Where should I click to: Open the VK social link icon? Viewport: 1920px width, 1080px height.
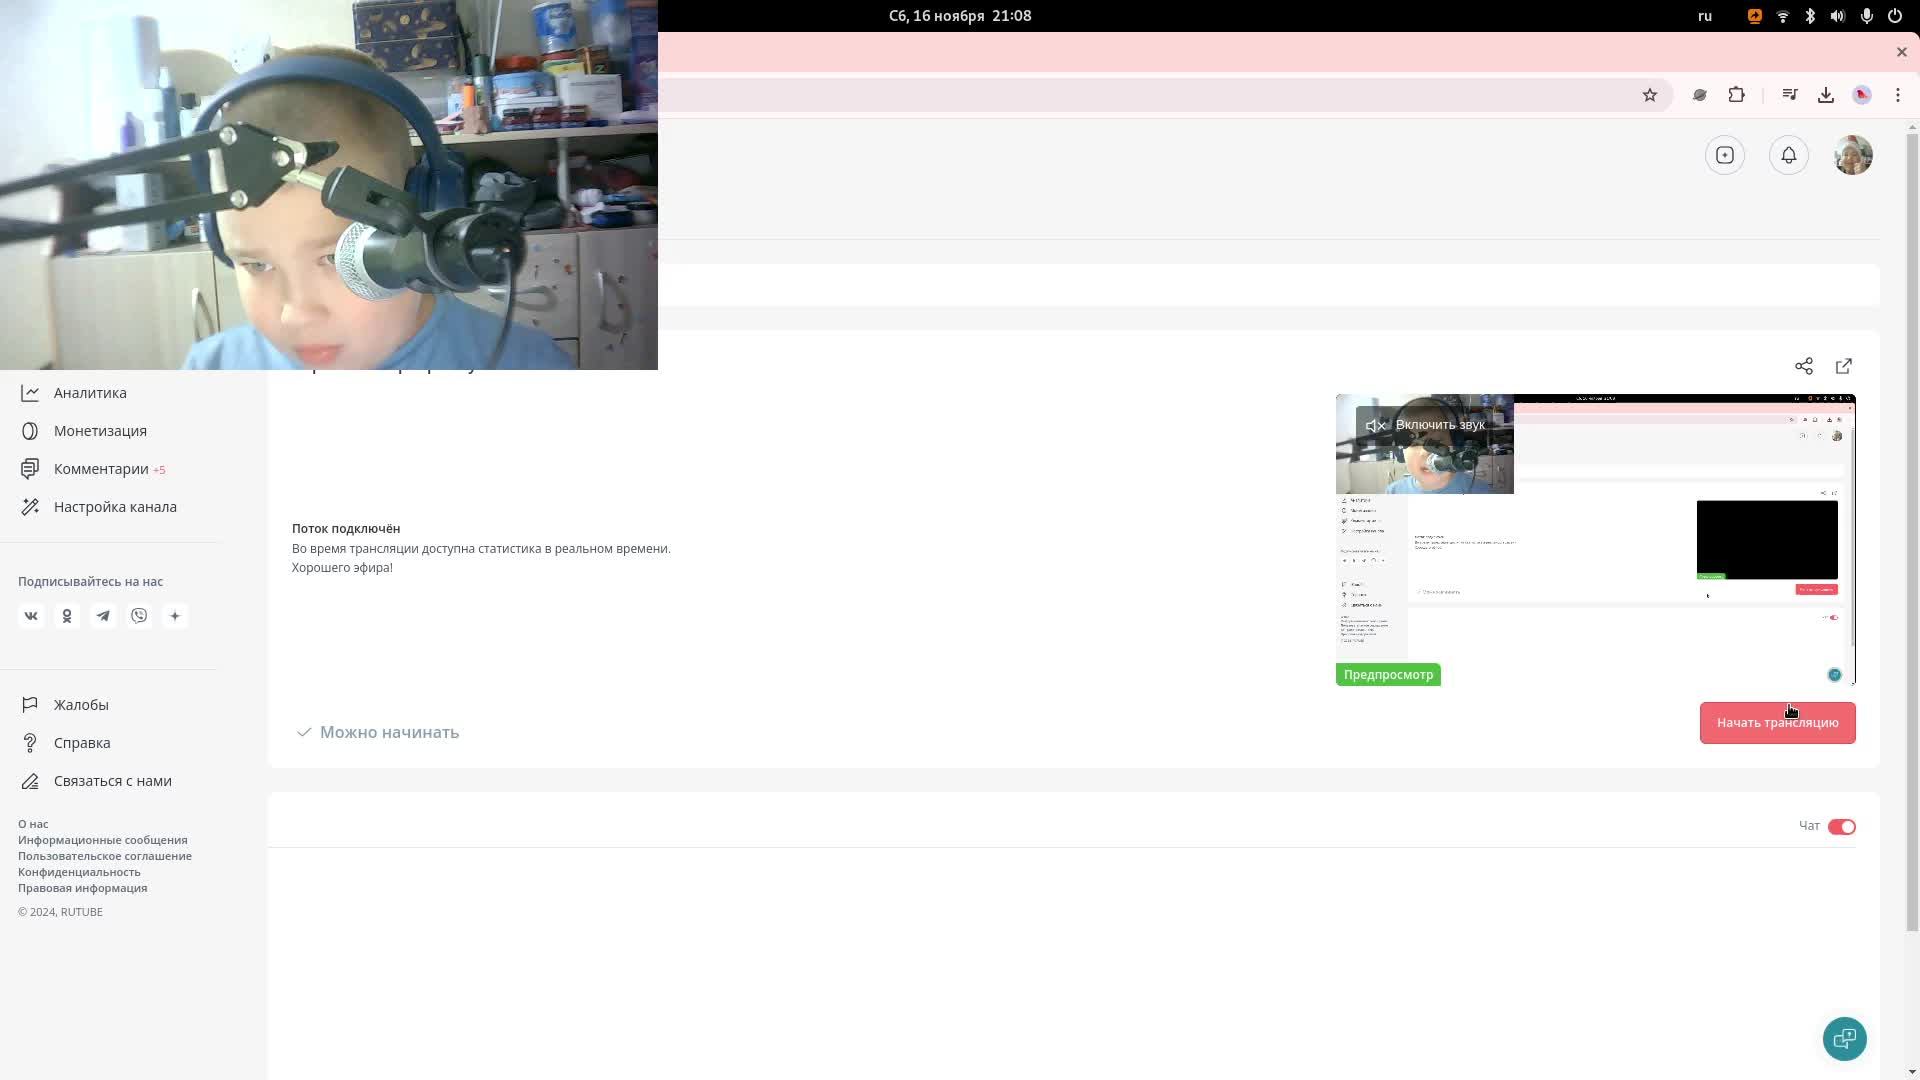point(31,616)
